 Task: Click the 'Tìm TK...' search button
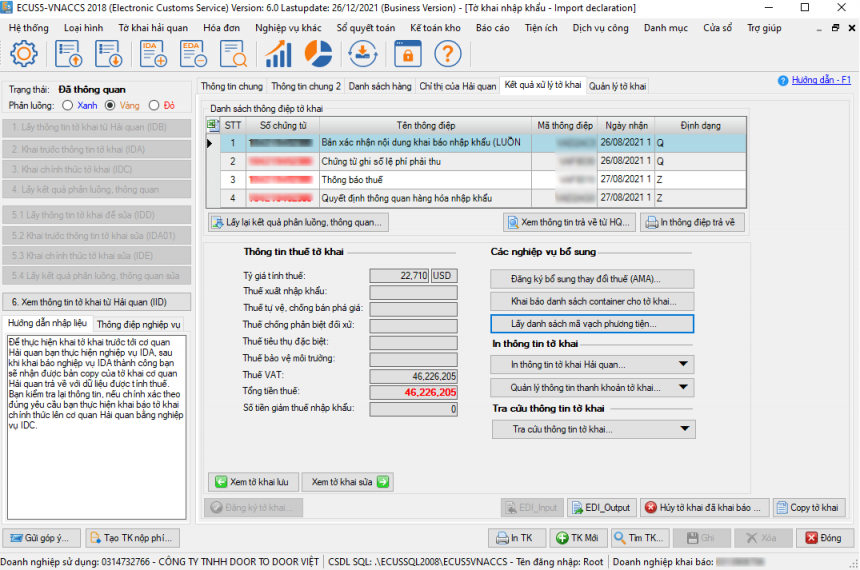[640, 538]
